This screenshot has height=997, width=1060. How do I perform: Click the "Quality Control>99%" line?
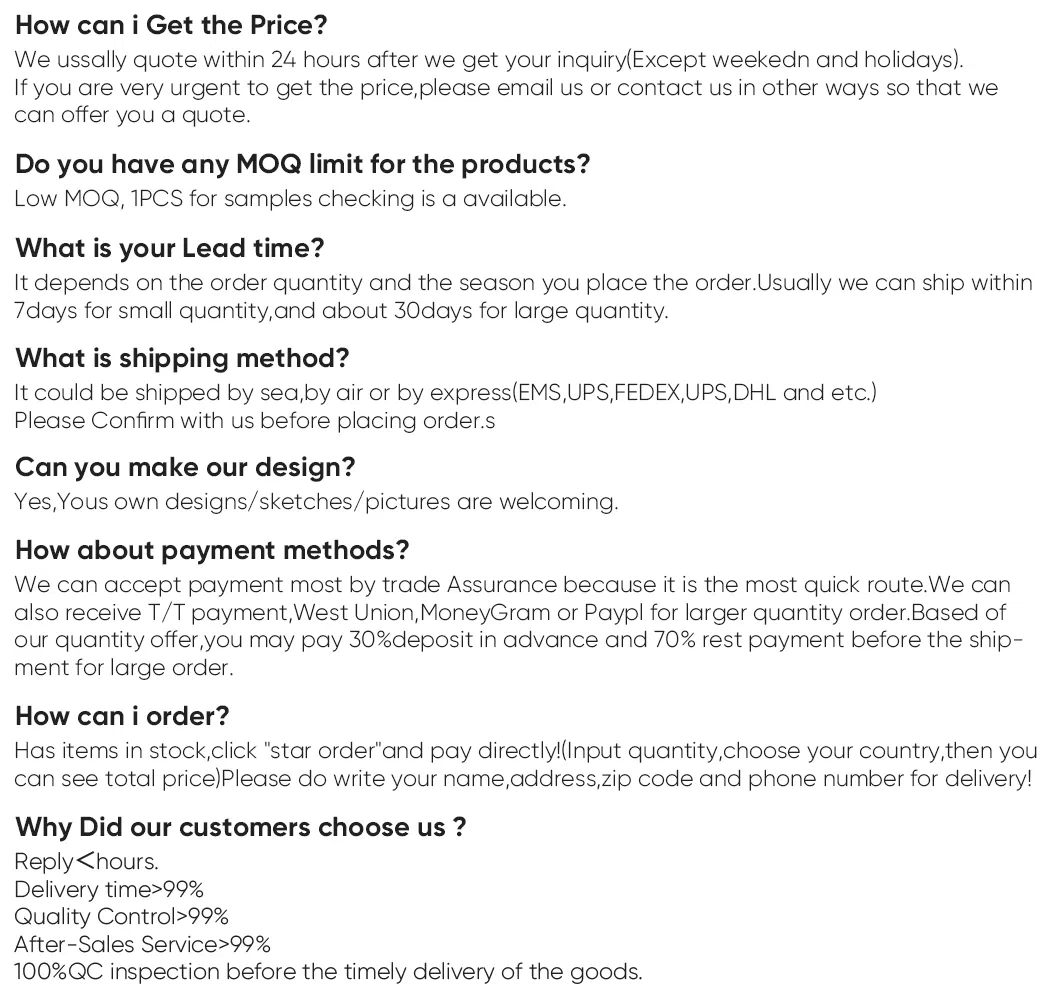click(x=121, y=916)
